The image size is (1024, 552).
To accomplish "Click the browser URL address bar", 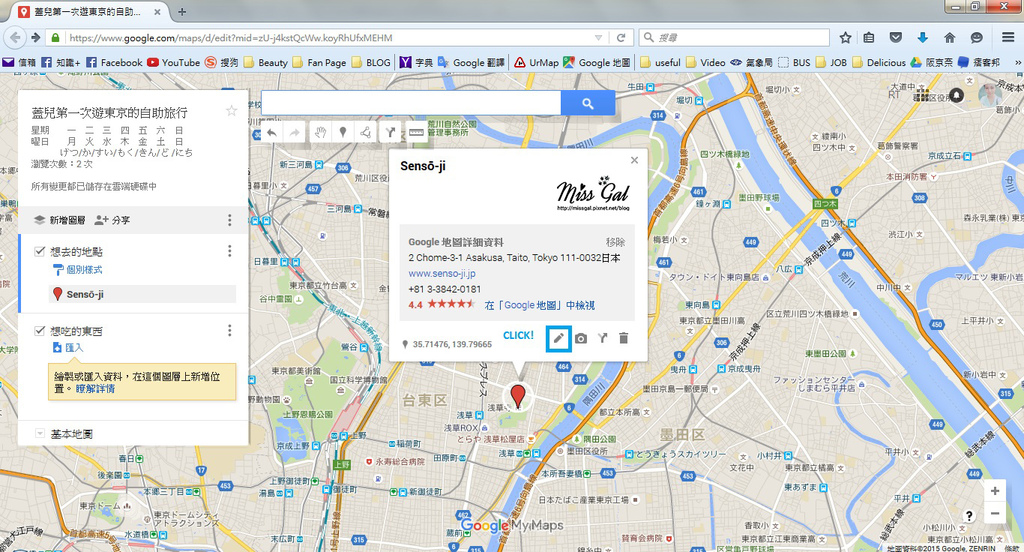I will click(327, 38).
